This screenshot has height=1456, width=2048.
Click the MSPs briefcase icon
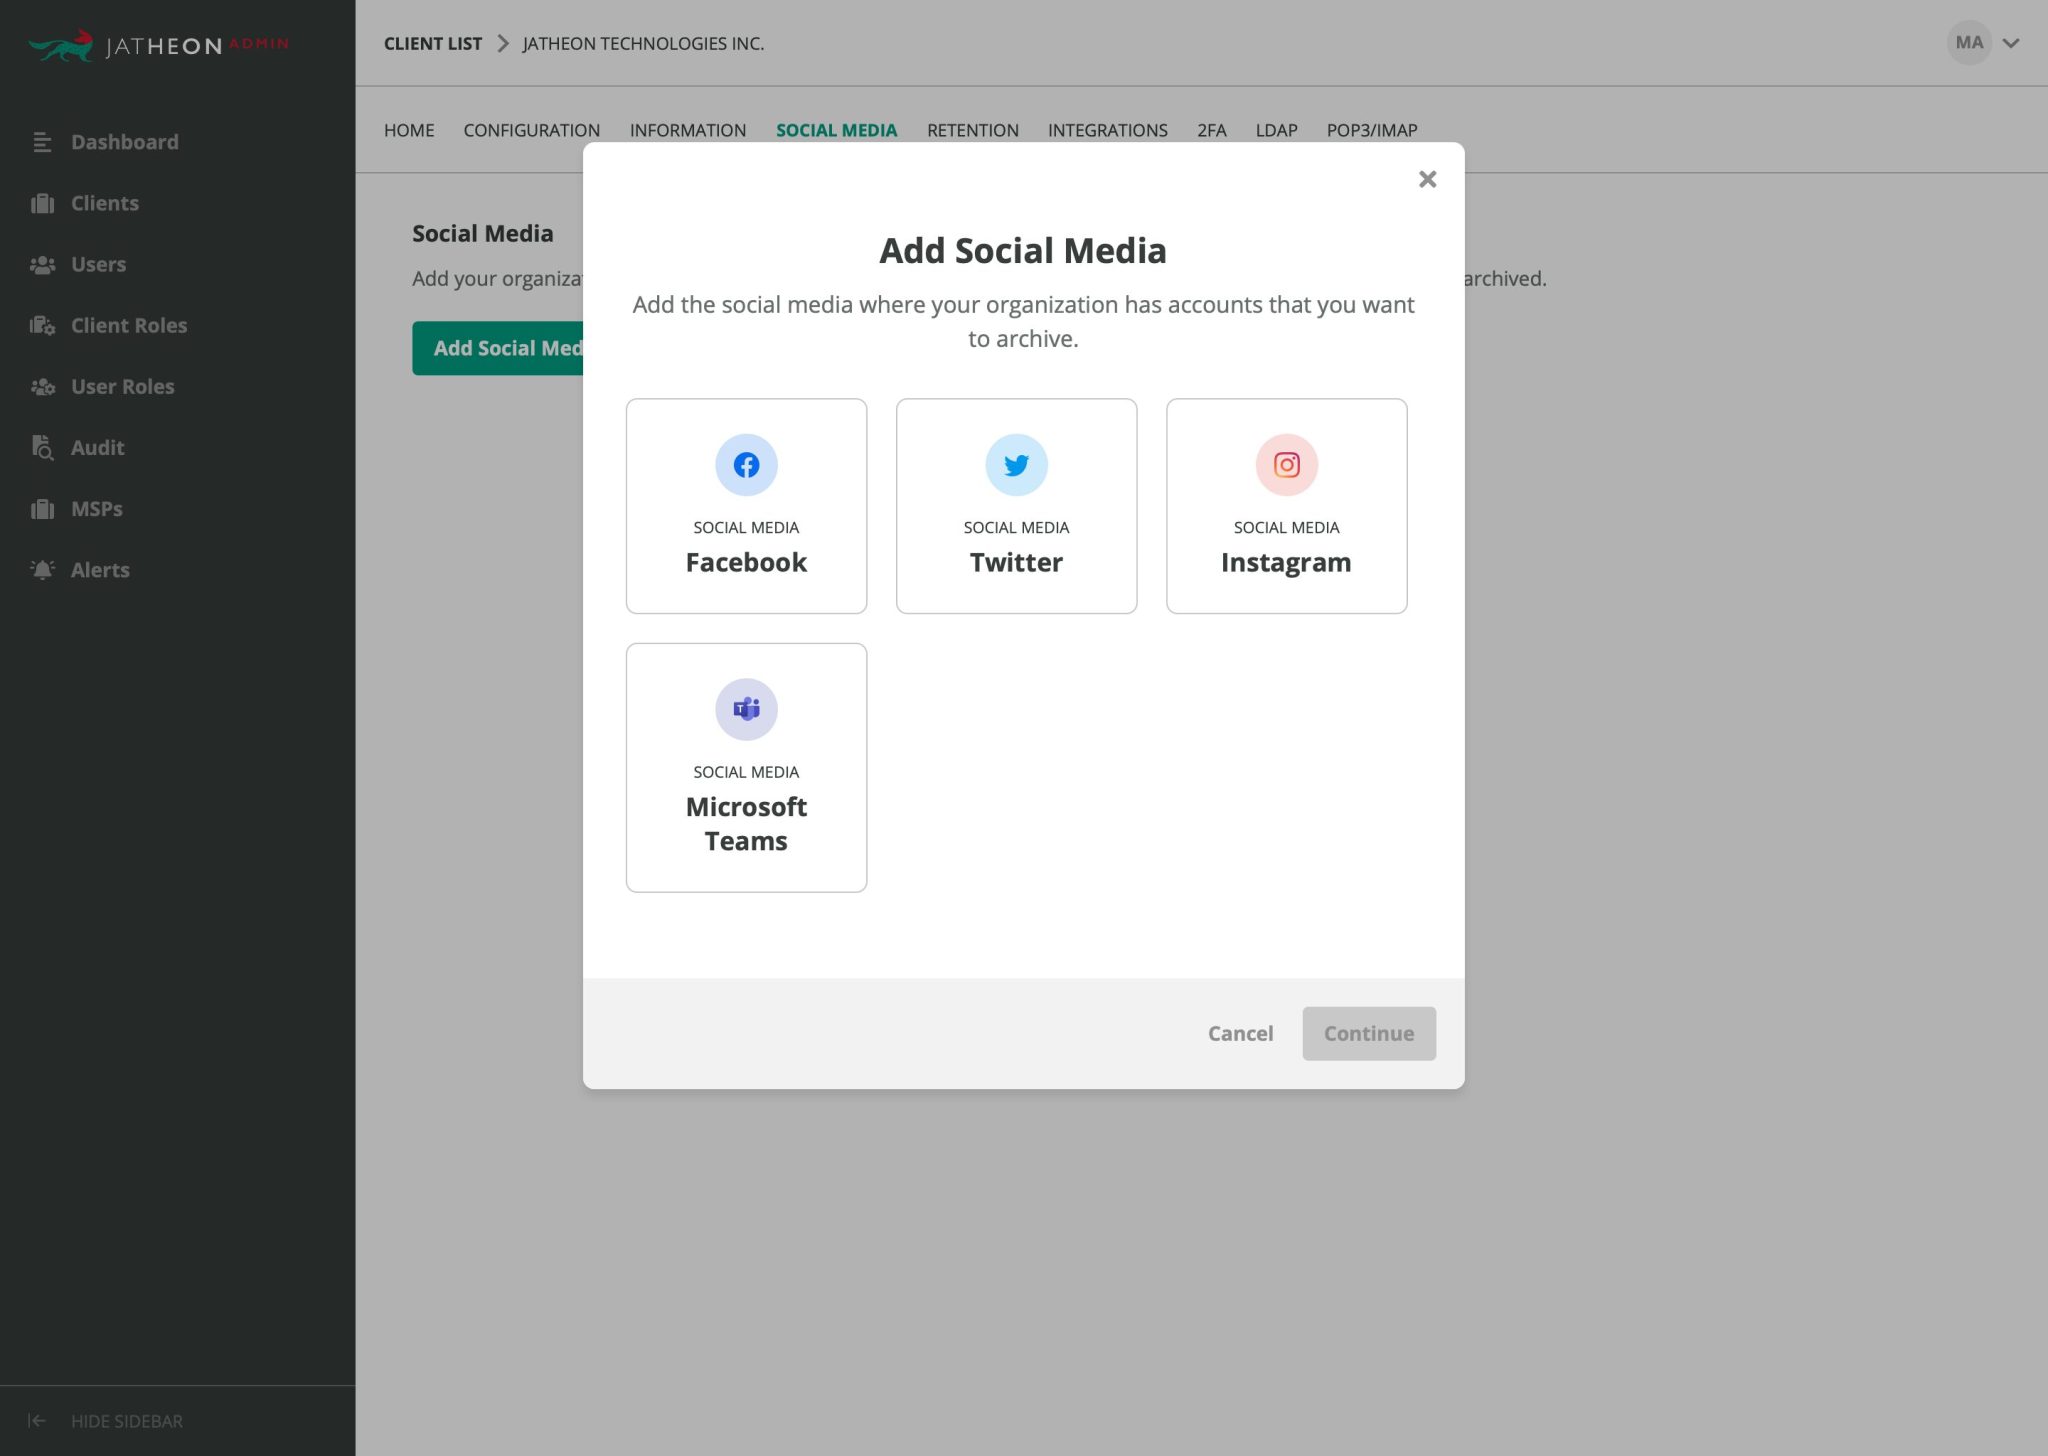pos(42,509)
